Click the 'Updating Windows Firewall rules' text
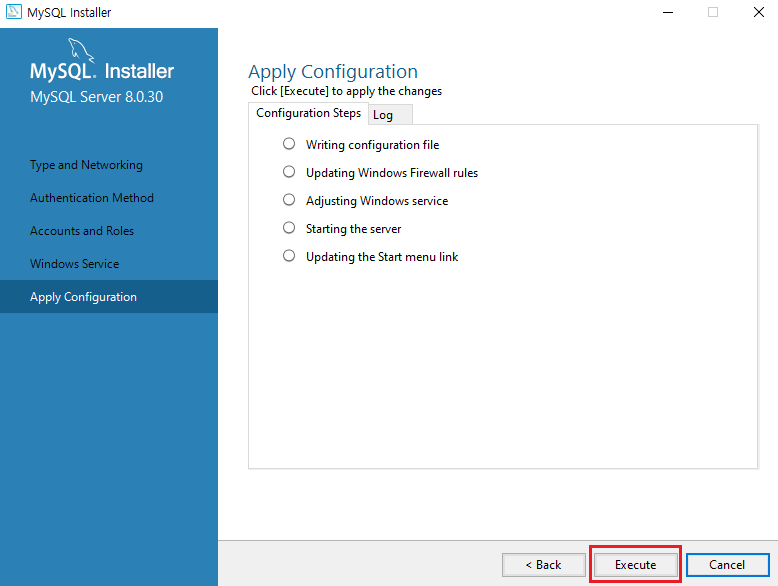 click(x=391, y=173)
